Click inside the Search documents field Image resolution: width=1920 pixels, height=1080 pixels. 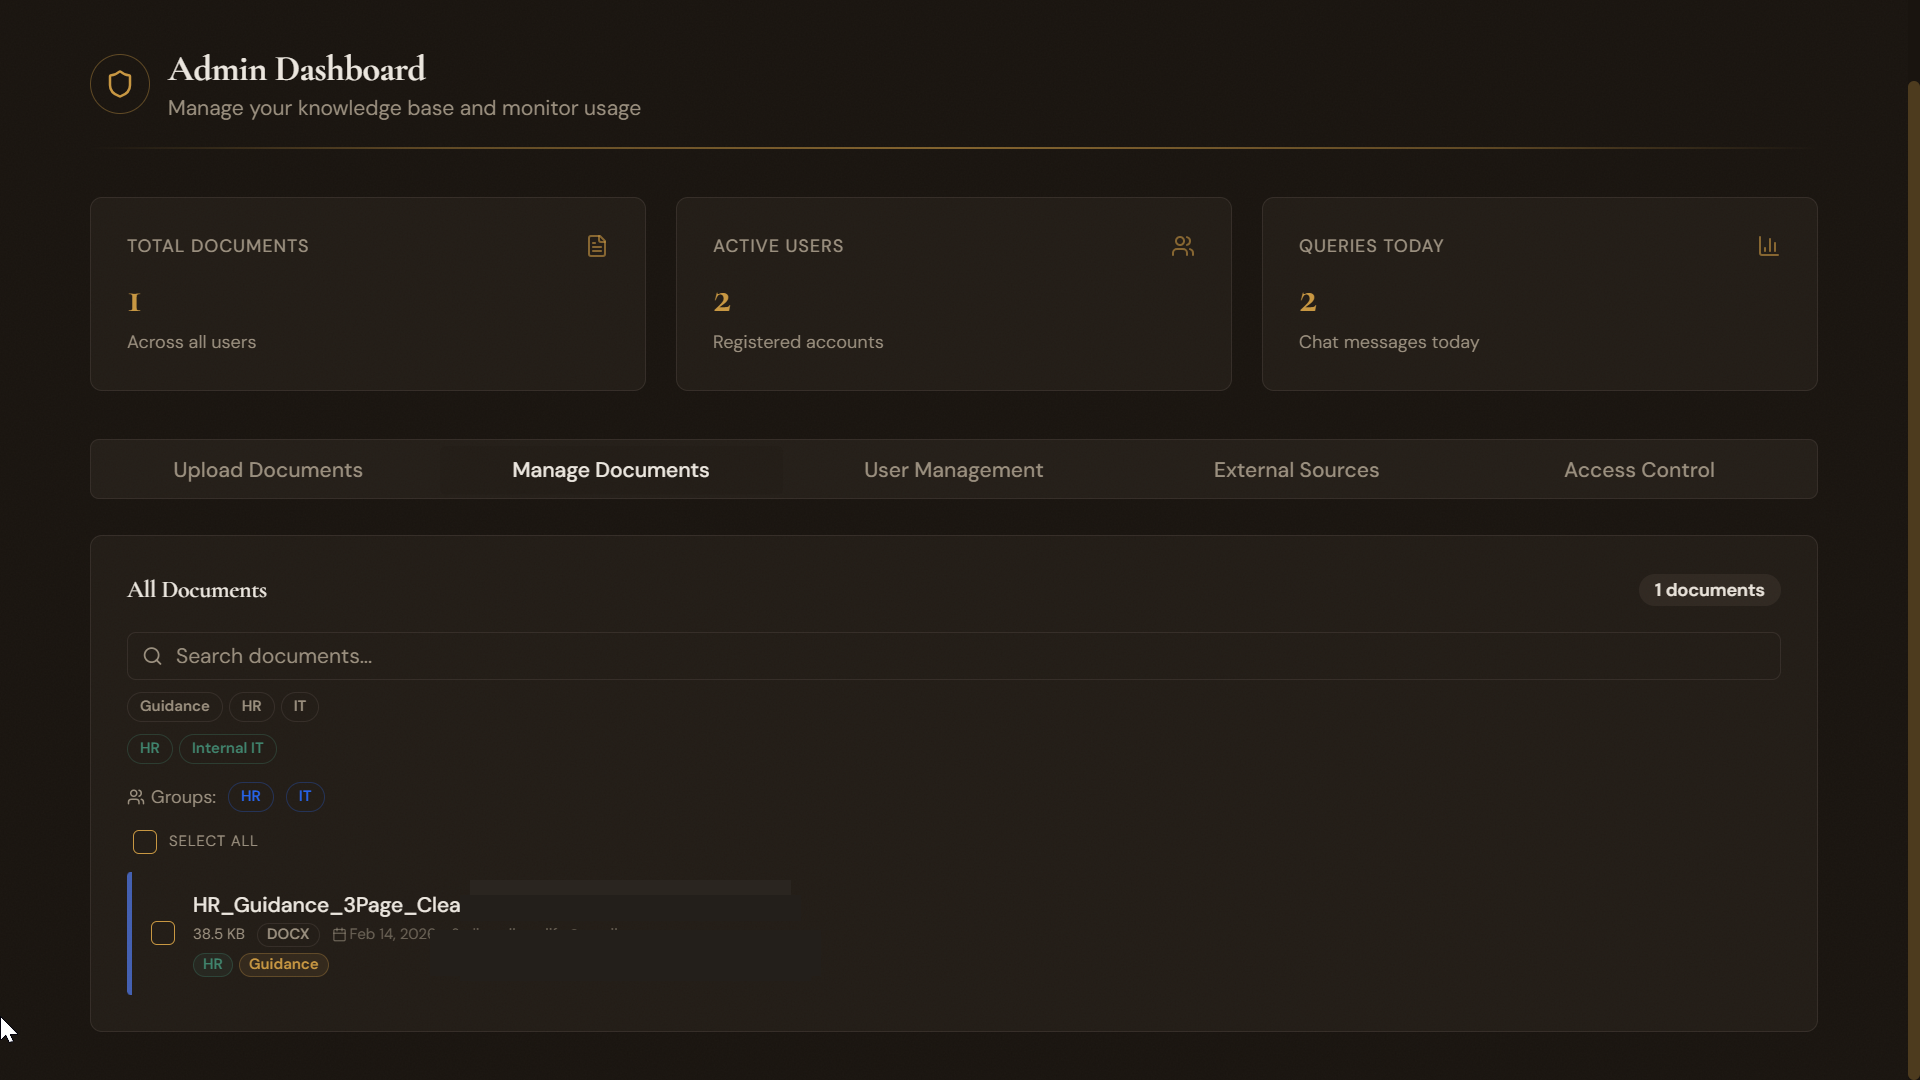pyautogui.click(x=700, y=656)
